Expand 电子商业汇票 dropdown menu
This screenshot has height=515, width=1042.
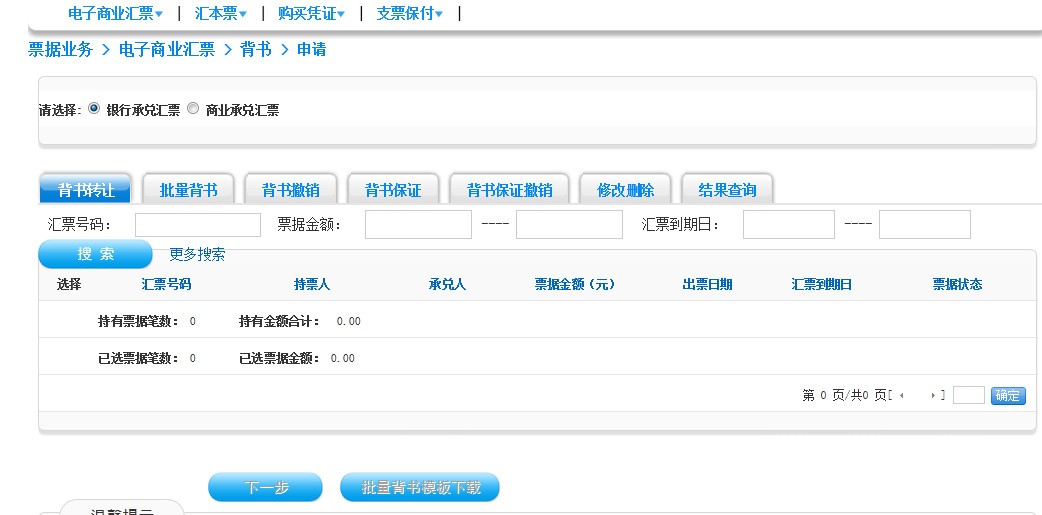115,13
